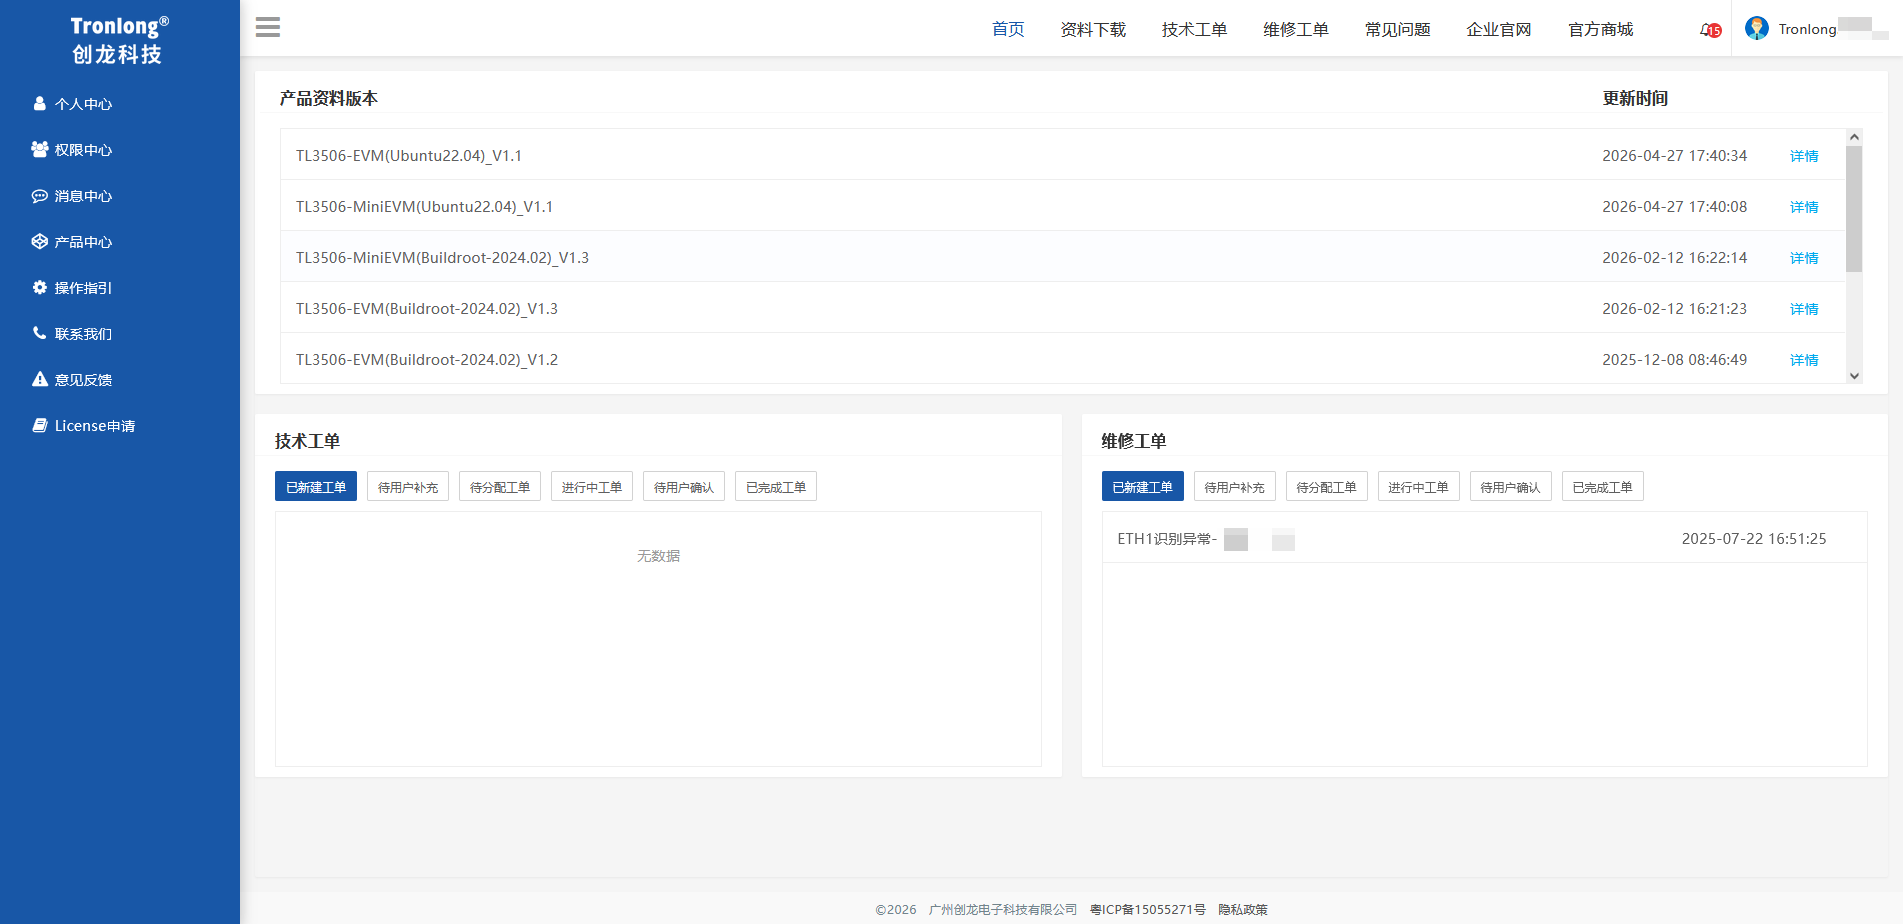This screenshot has height=924, width=1903.
Task: Click the 个人中心 person icon
Action: click(40, 103)
